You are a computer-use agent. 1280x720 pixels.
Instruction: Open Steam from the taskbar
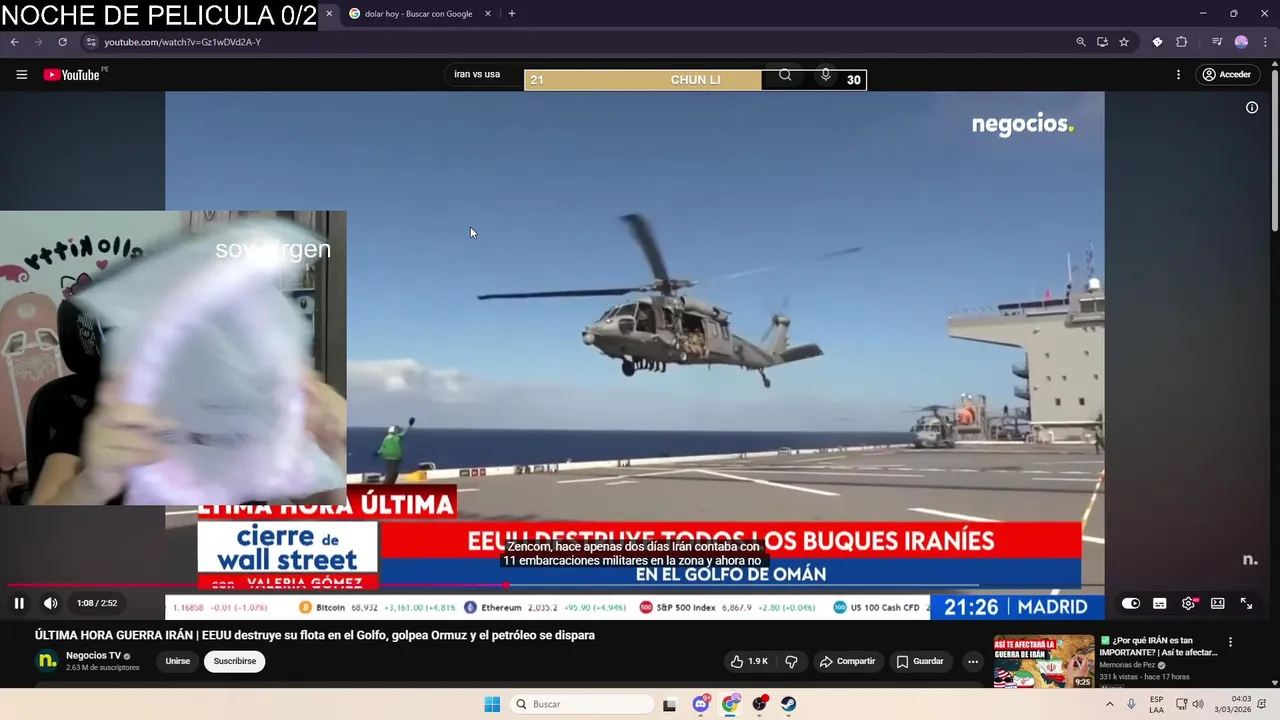click(x=788, y=704)
